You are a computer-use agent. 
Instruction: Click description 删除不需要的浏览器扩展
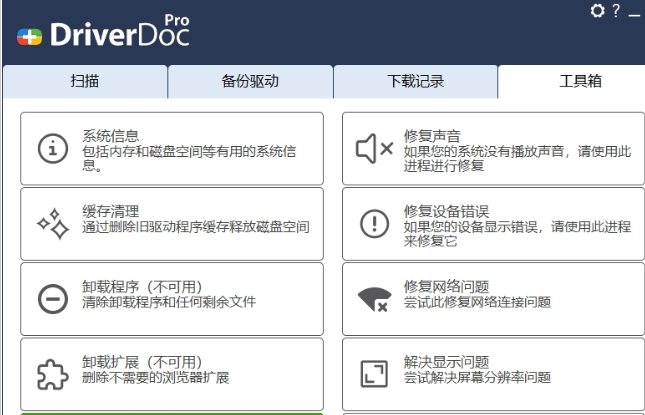(155, 378)
